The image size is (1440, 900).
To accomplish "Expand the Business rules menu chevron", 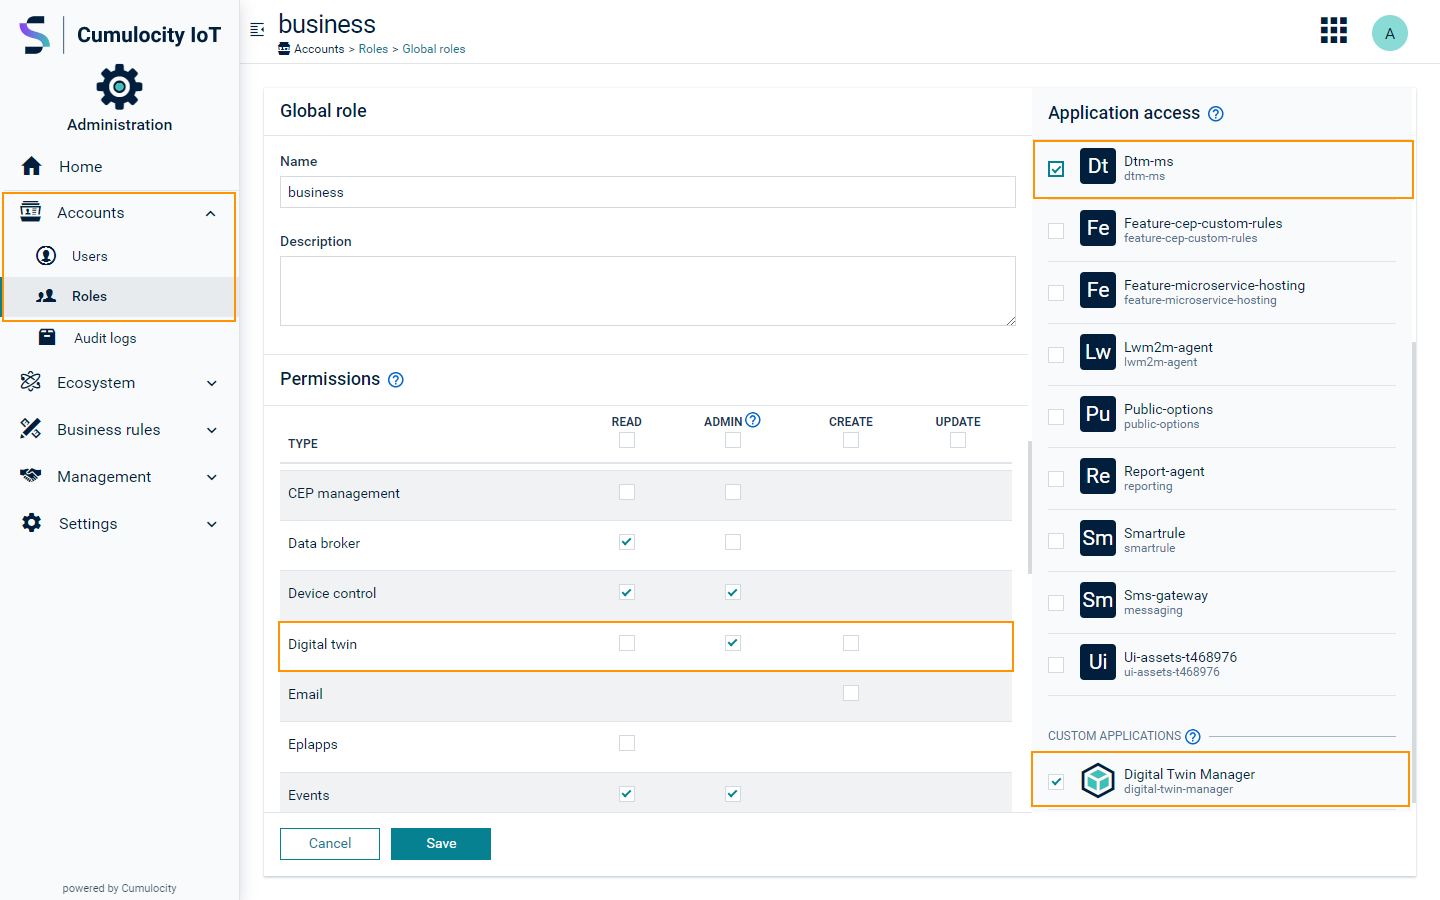I will [x=211, y=430].
